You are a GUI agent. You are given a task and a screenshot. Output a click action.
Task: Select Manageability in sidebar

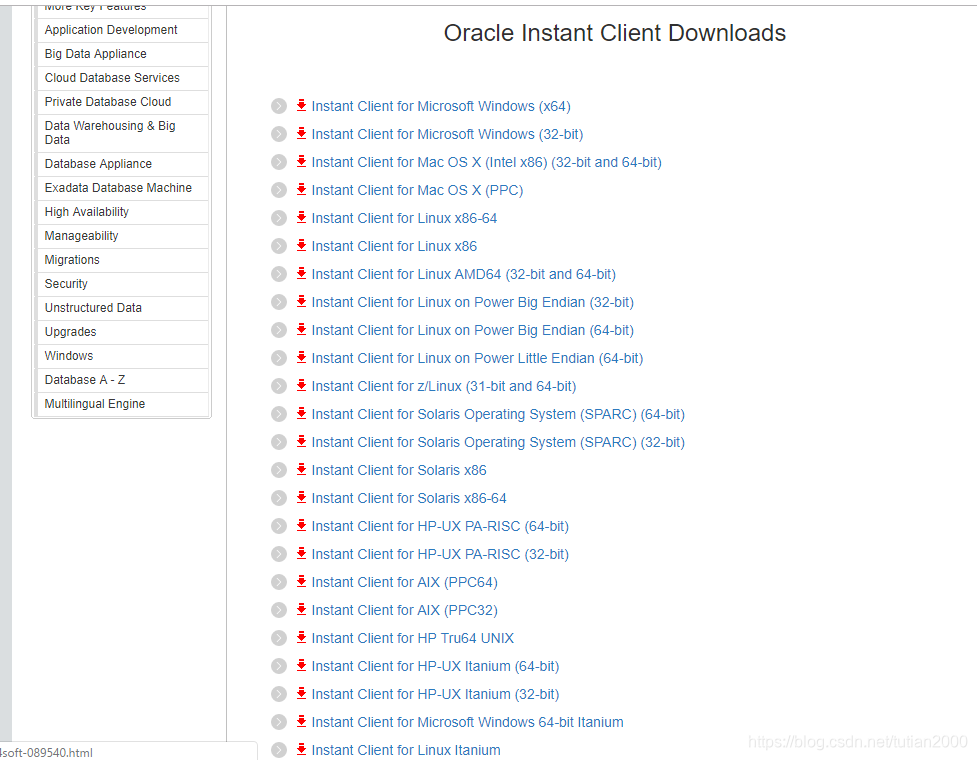[x=123, y=236]
